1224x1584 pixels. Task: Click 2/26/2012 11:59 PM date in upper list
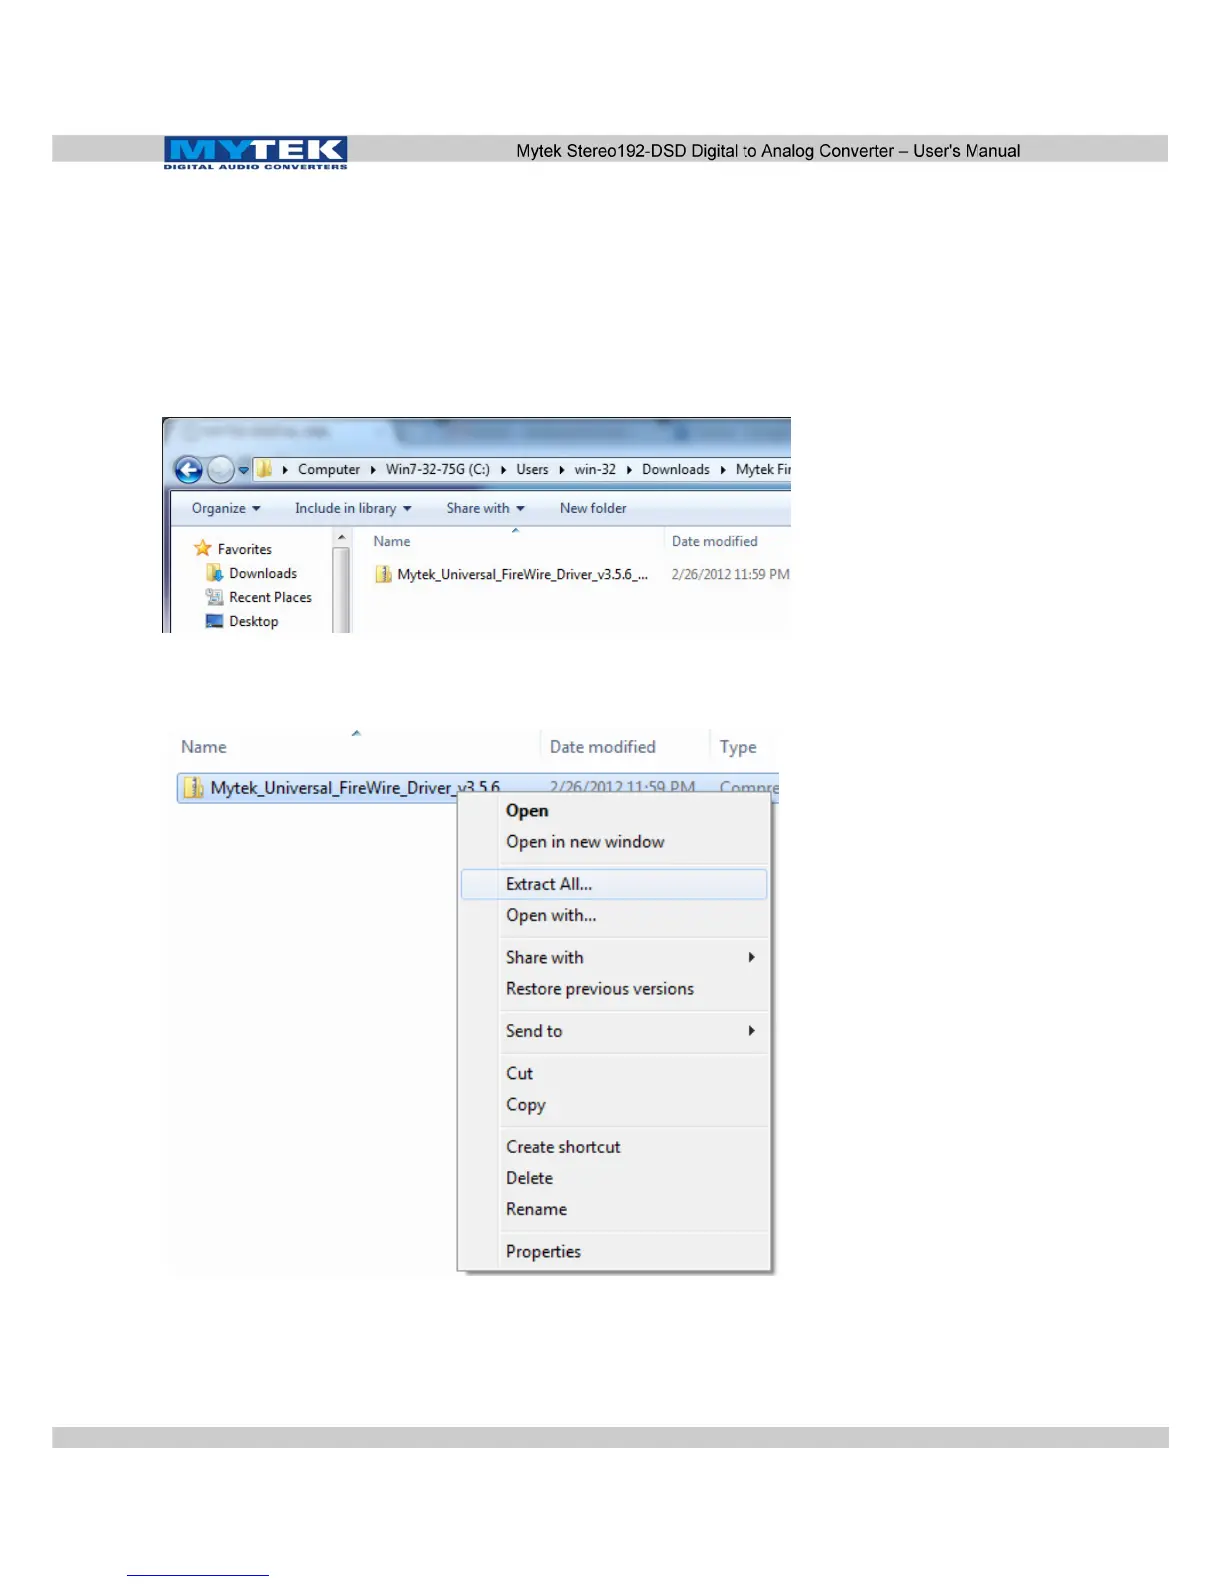[731, 574]
